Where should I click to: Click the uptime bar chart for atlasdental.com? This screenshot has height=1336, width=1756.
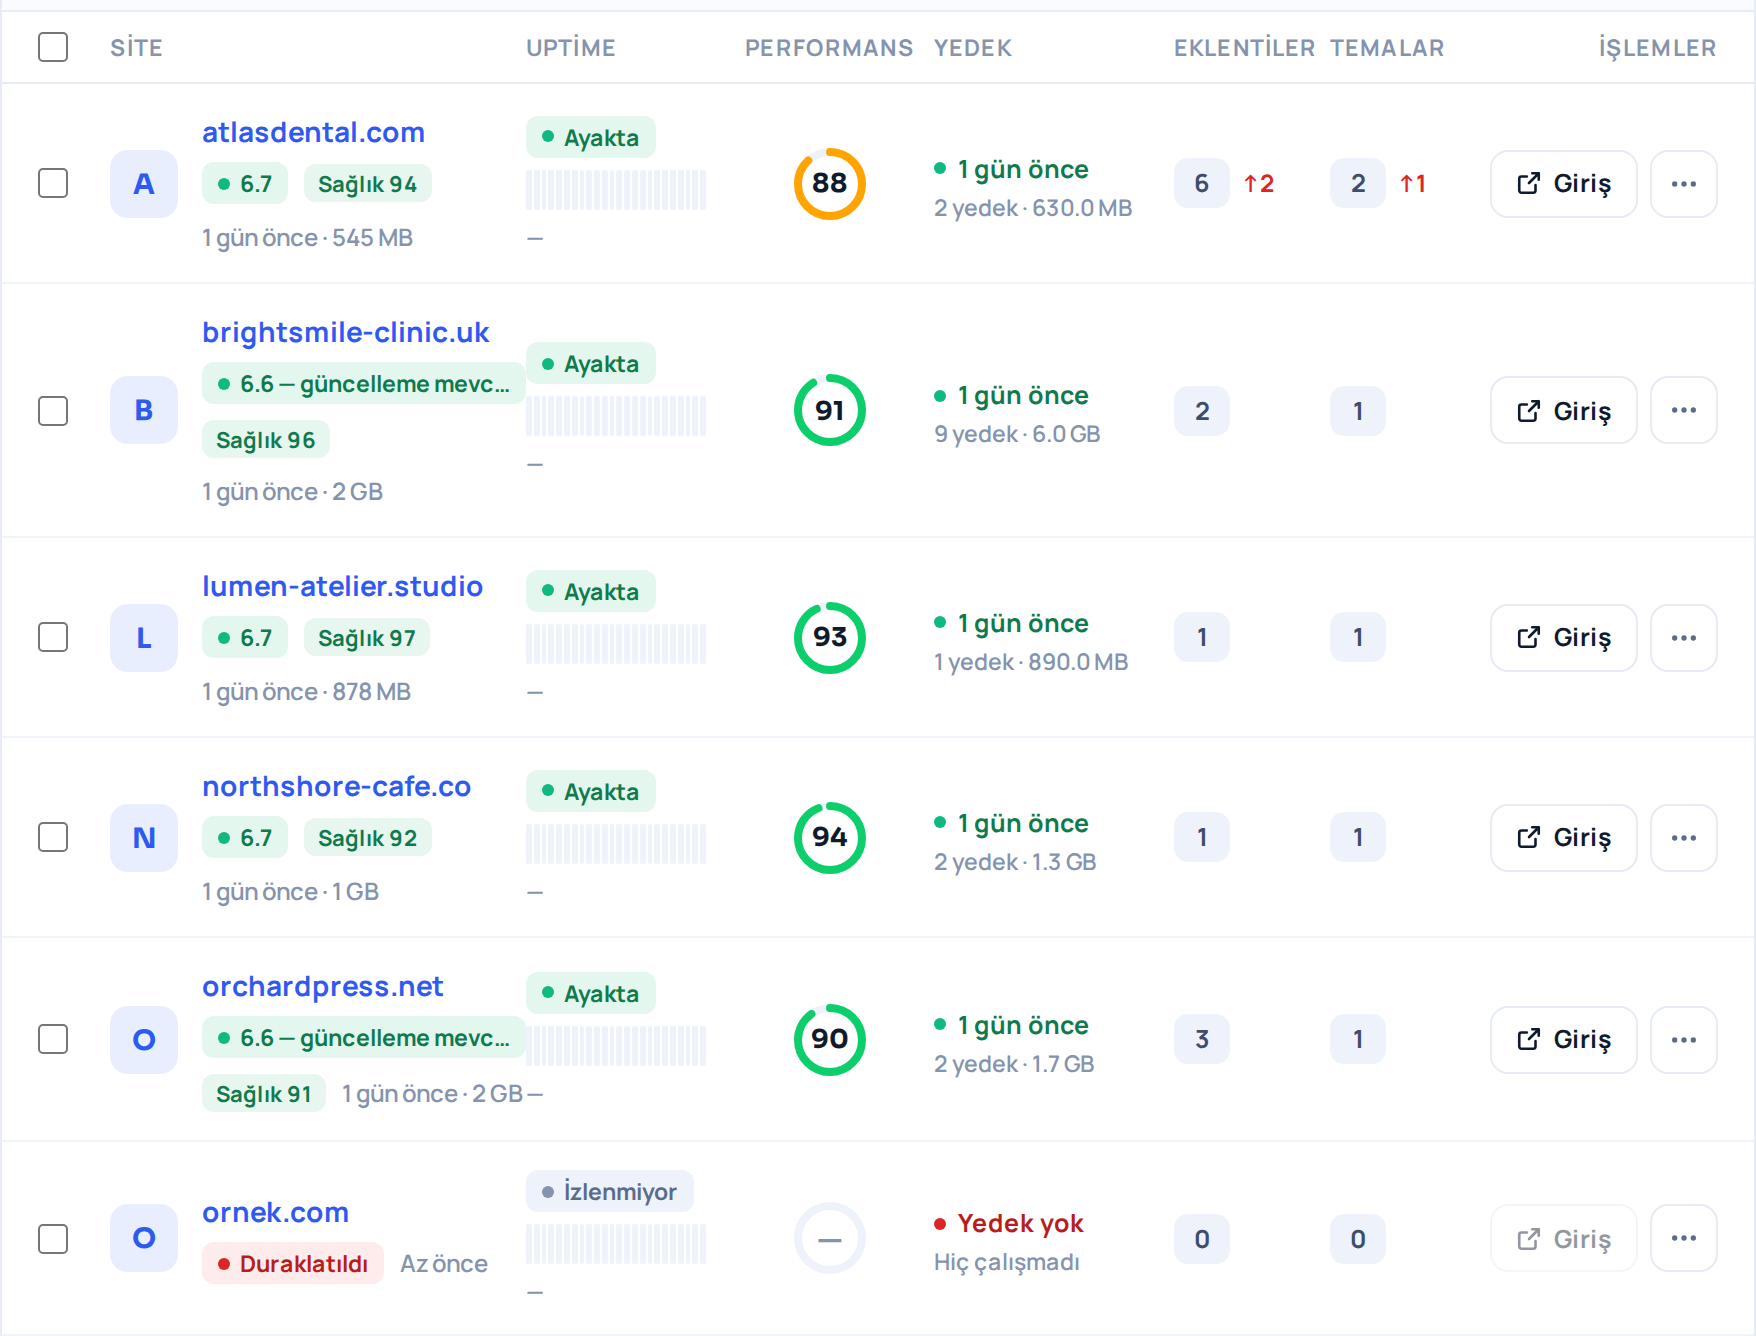coord(616,190)
